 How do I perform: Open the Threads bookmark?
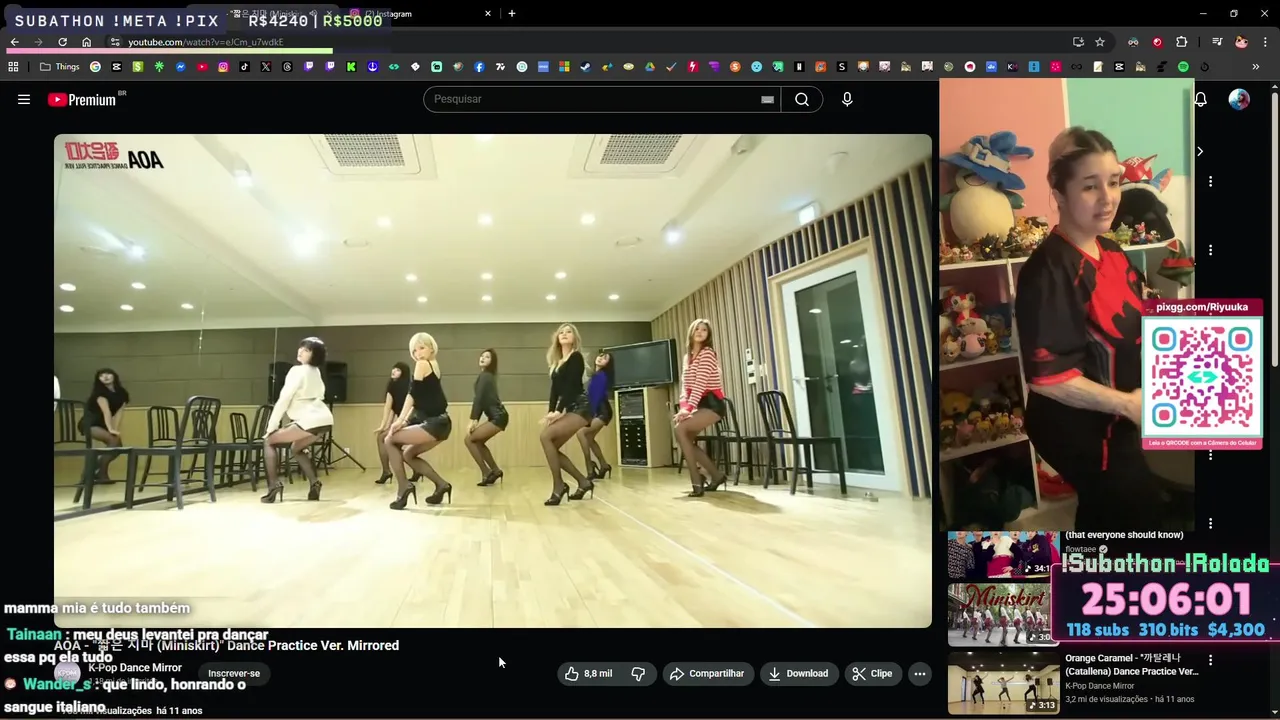point(287,67)
